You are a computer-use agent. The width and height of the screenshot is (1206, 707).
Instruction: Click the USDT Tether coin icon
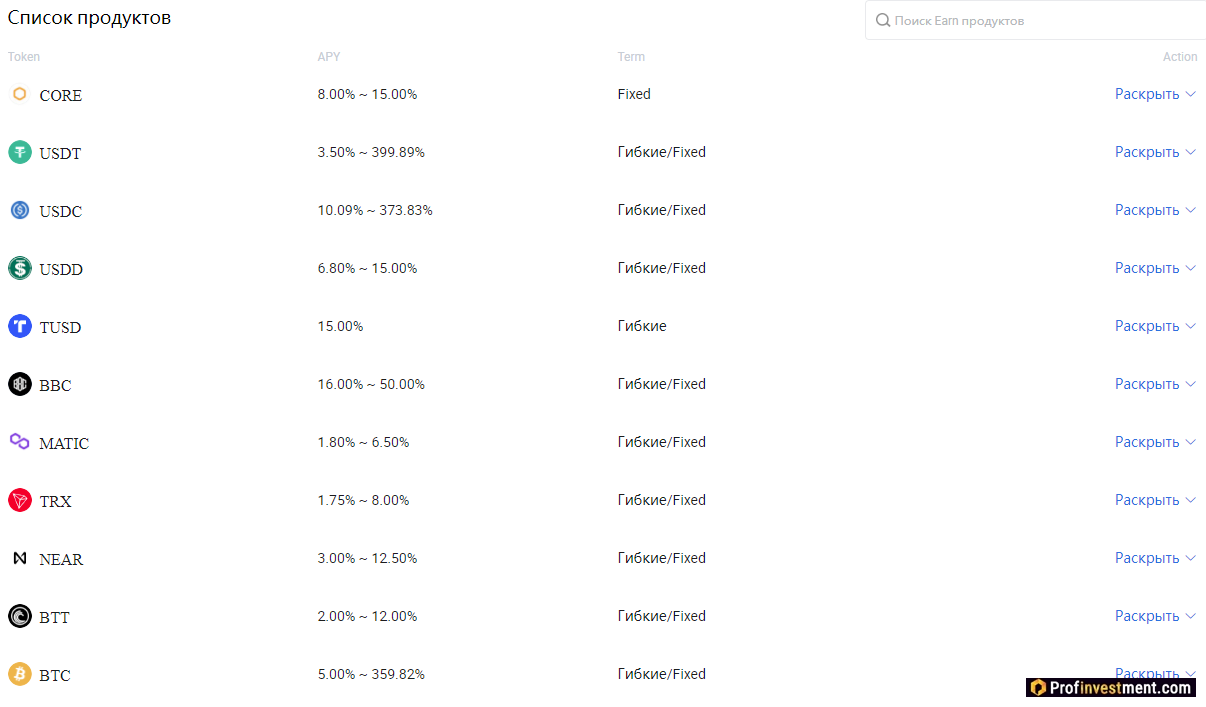coord(20,152)
